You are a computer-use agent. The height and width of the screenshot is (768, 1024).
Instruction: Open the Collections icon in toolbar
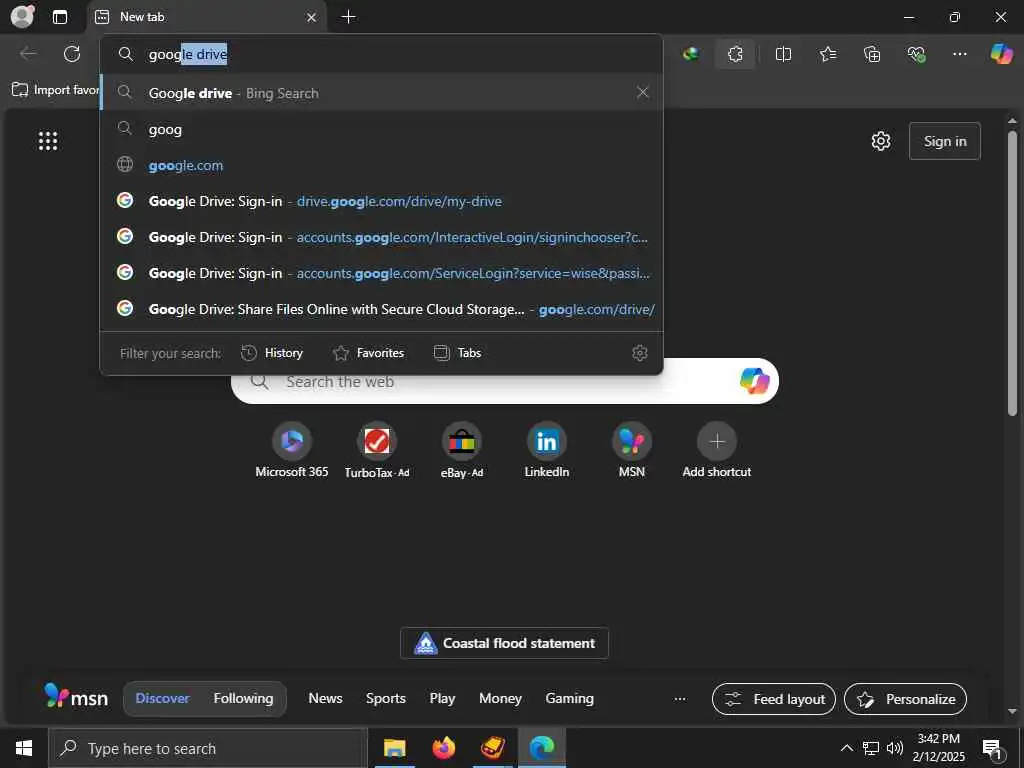pyautogui.click(x=872, y=54)
